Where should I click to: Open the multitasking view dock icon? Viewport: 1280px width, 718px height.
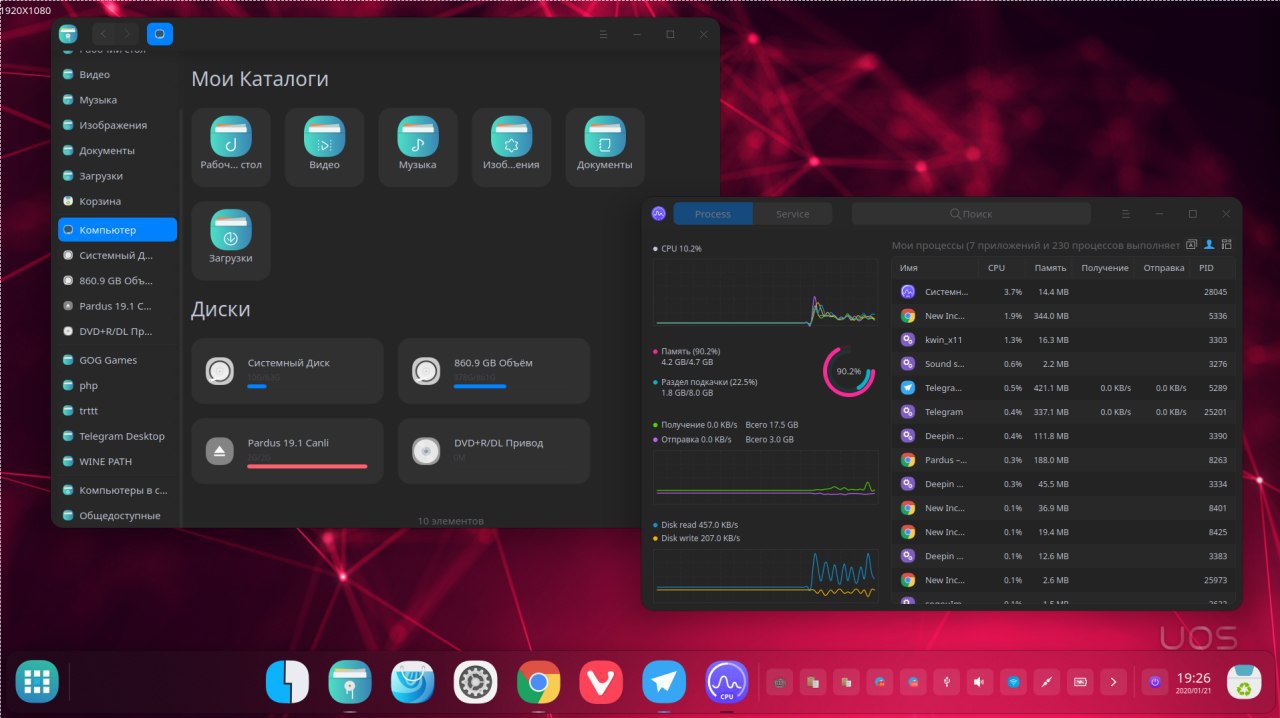click(x=287, y=682)
